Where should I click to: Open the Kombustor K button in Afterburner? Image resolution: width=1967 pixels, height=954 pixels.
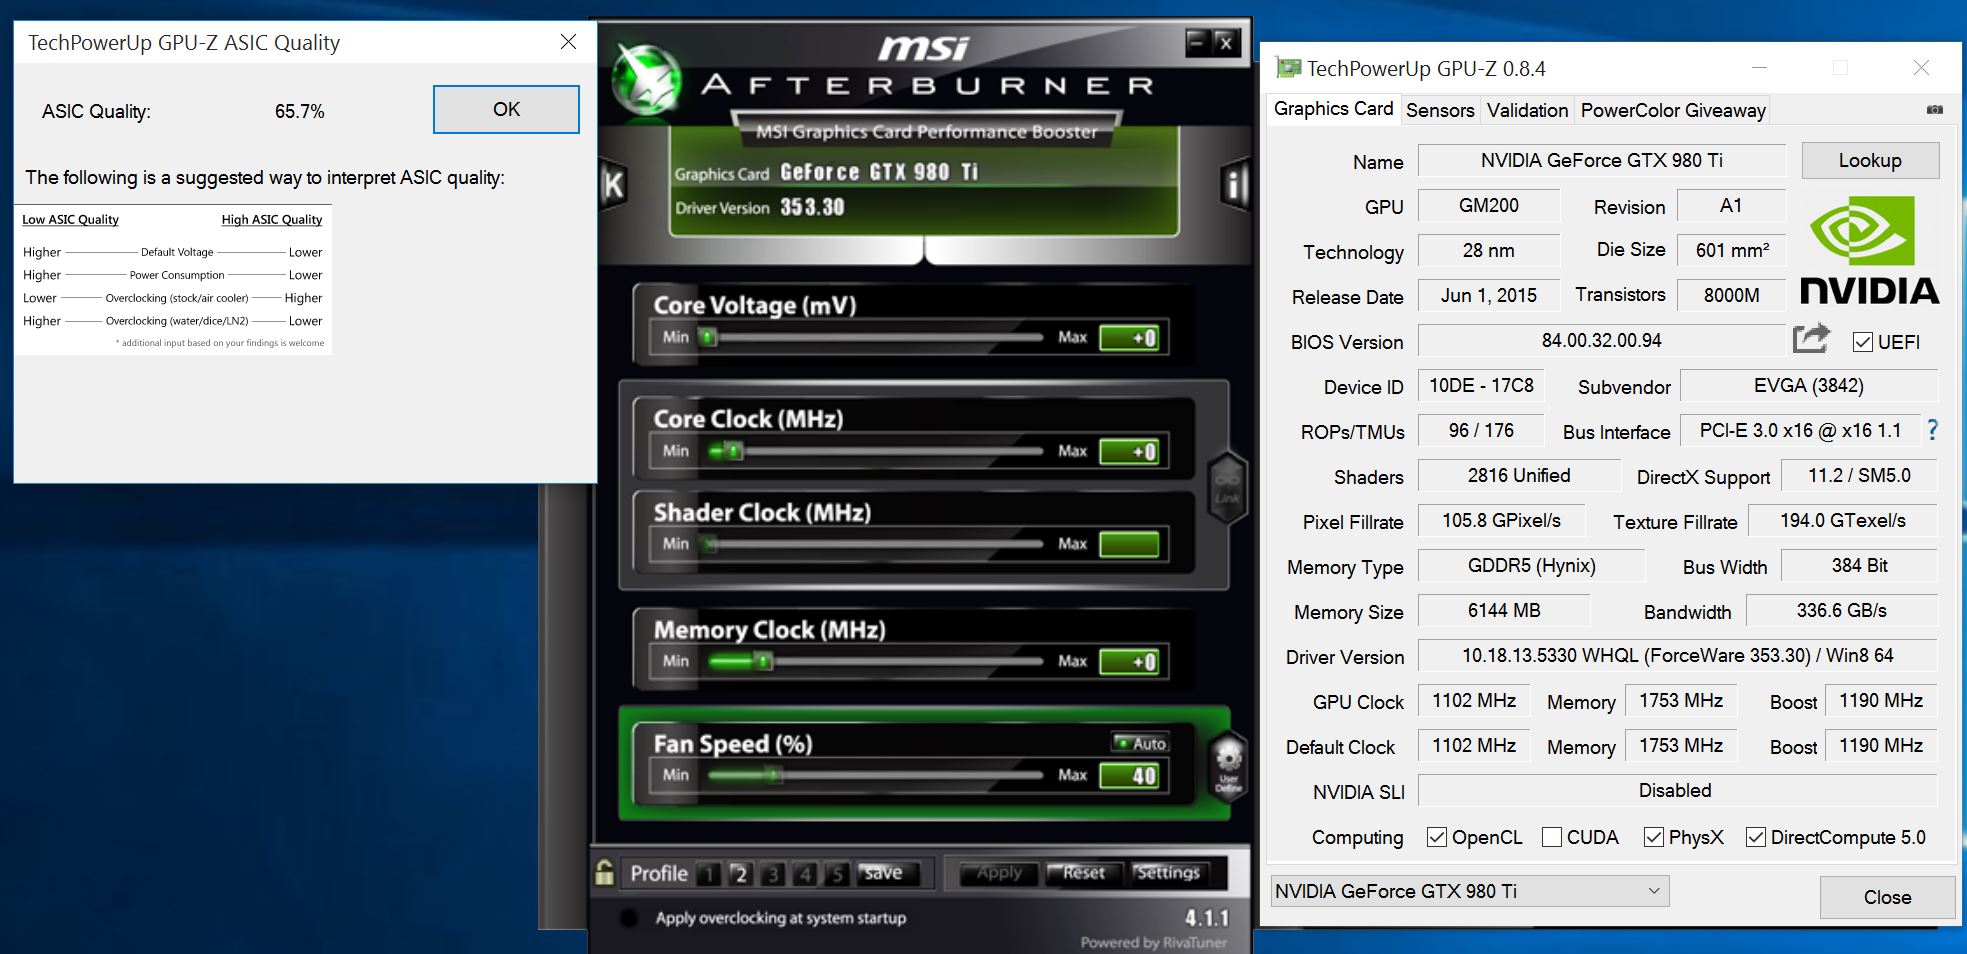[612, 185]
